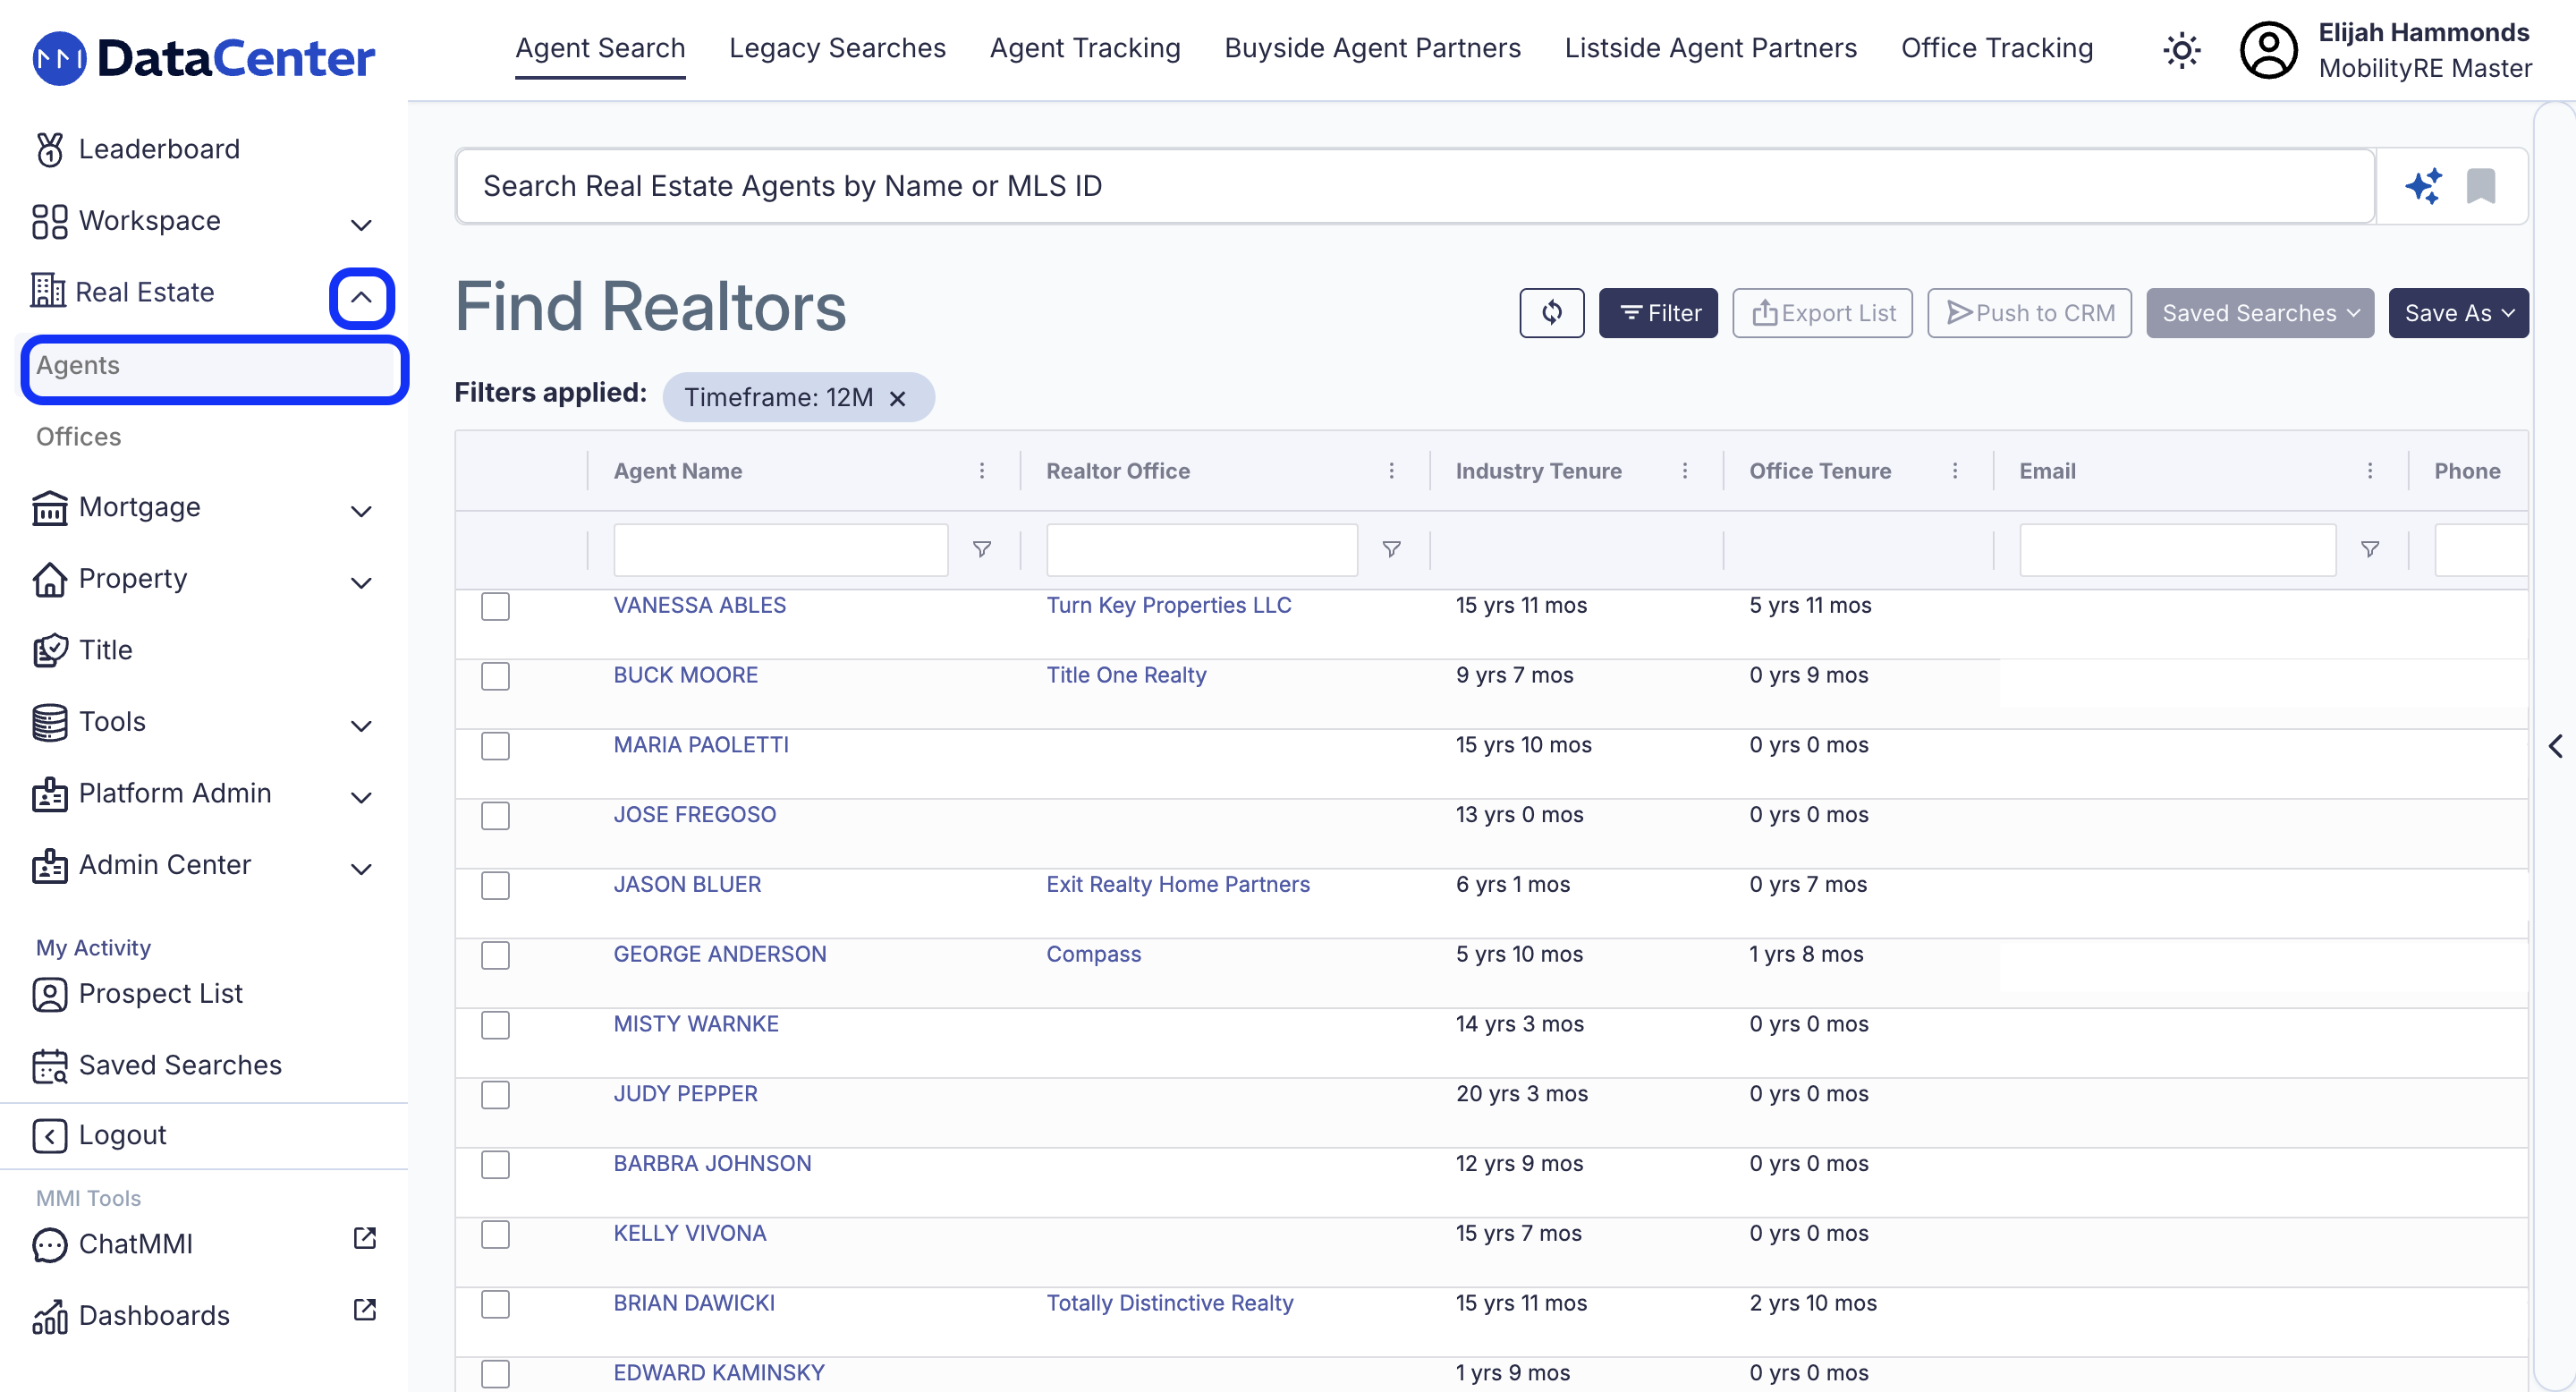Click the Title sidebar item
Viewport: 2576px width, 1392px height.
(83, 650)
